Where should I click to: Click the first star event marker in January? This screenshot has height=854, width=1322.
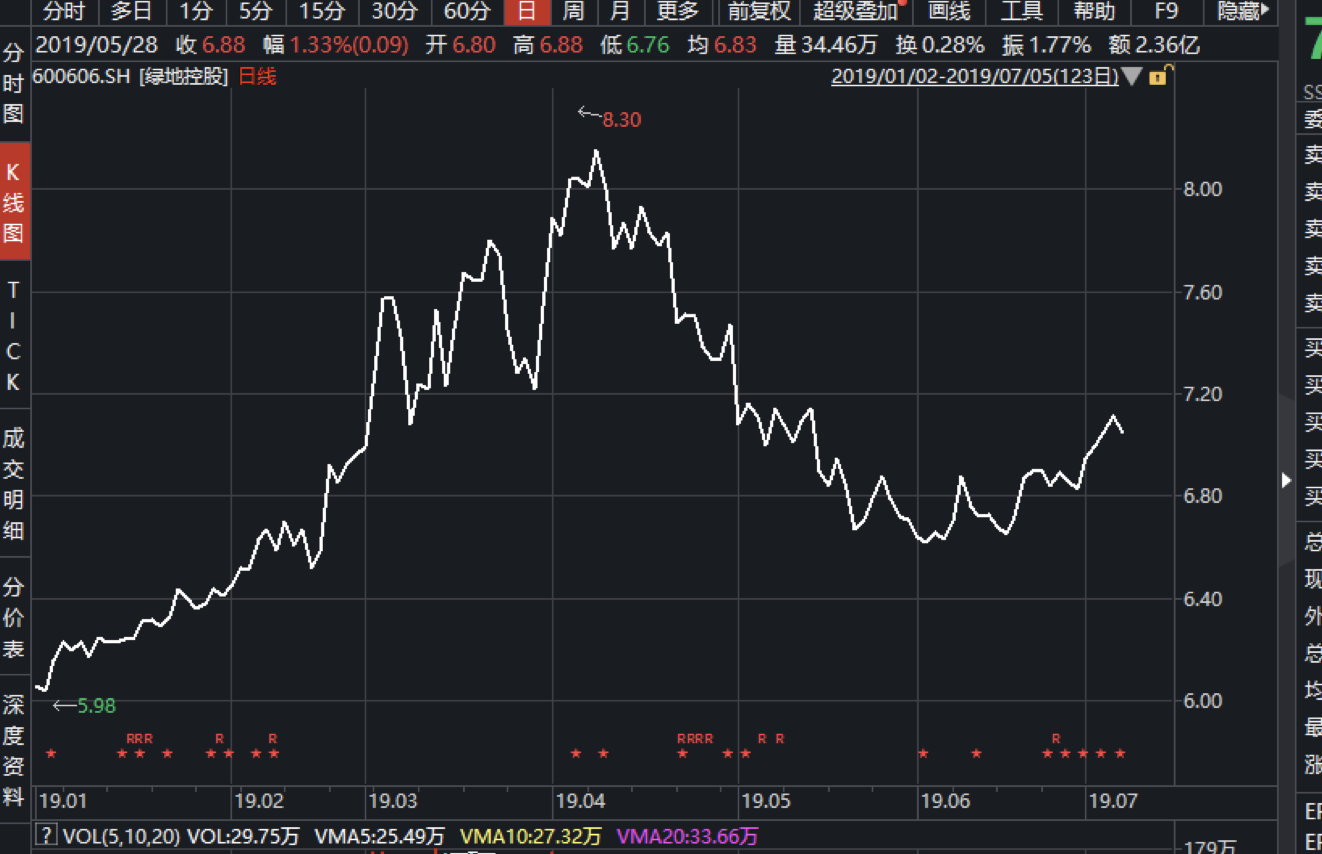[51, 753]
